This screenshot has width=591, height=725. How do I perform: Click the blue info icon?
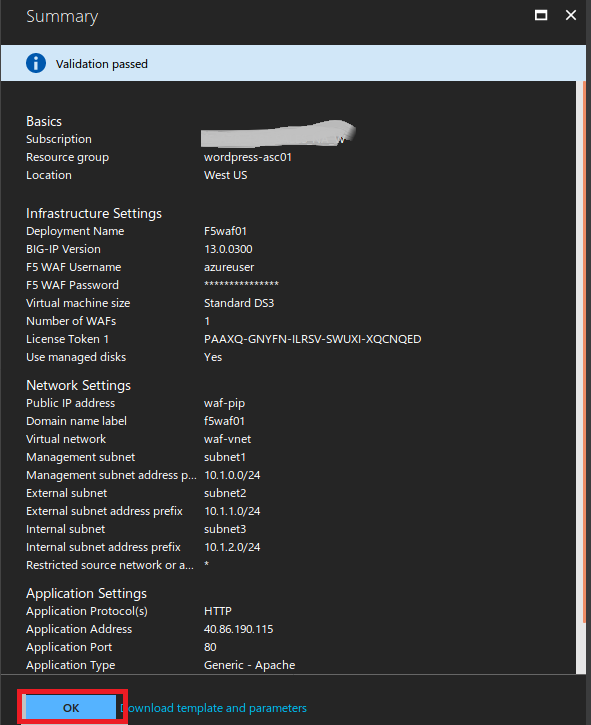click(x=36, y=63)
